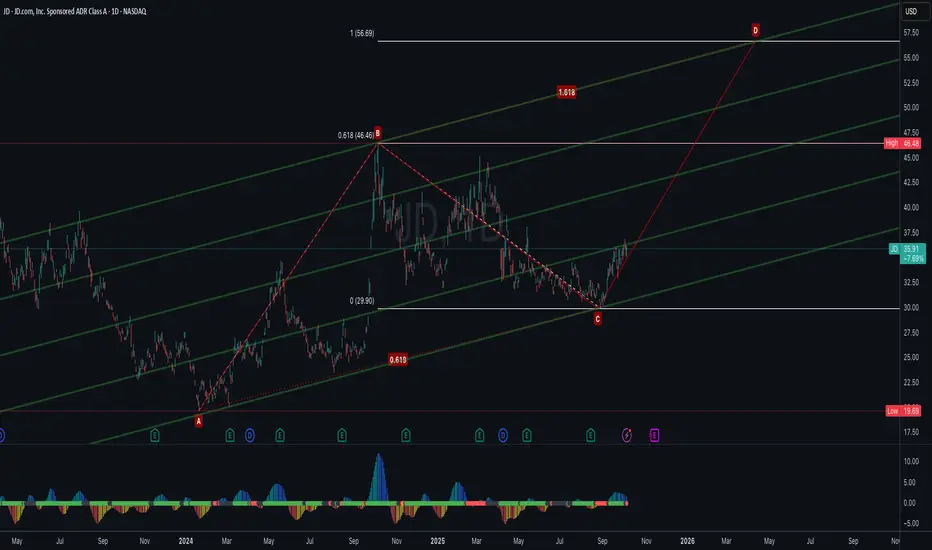Open the April 2025 dividend marker
The height and width of the screenshot is (550, 932).
(x=503, y=435)
